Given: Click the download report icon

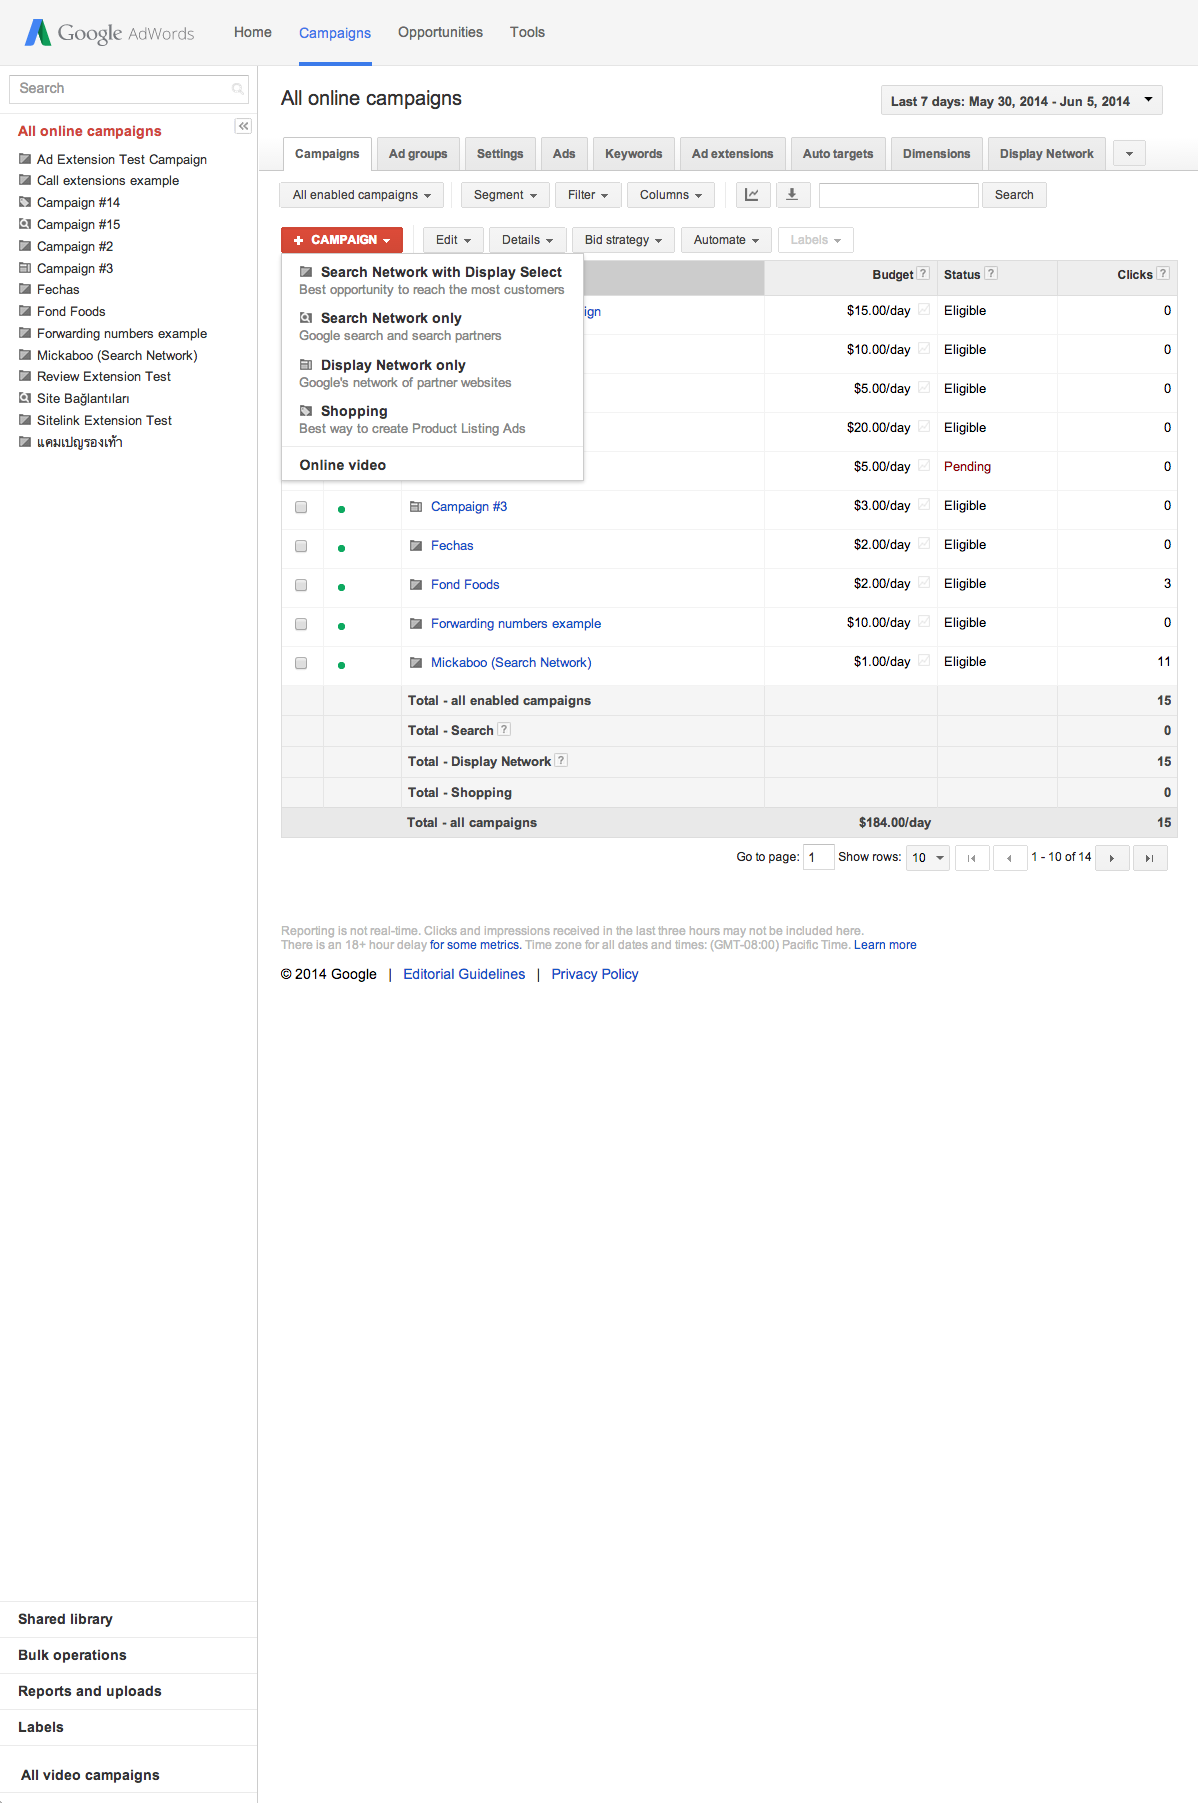Looking at the screenshot, I should pos(792,195).
